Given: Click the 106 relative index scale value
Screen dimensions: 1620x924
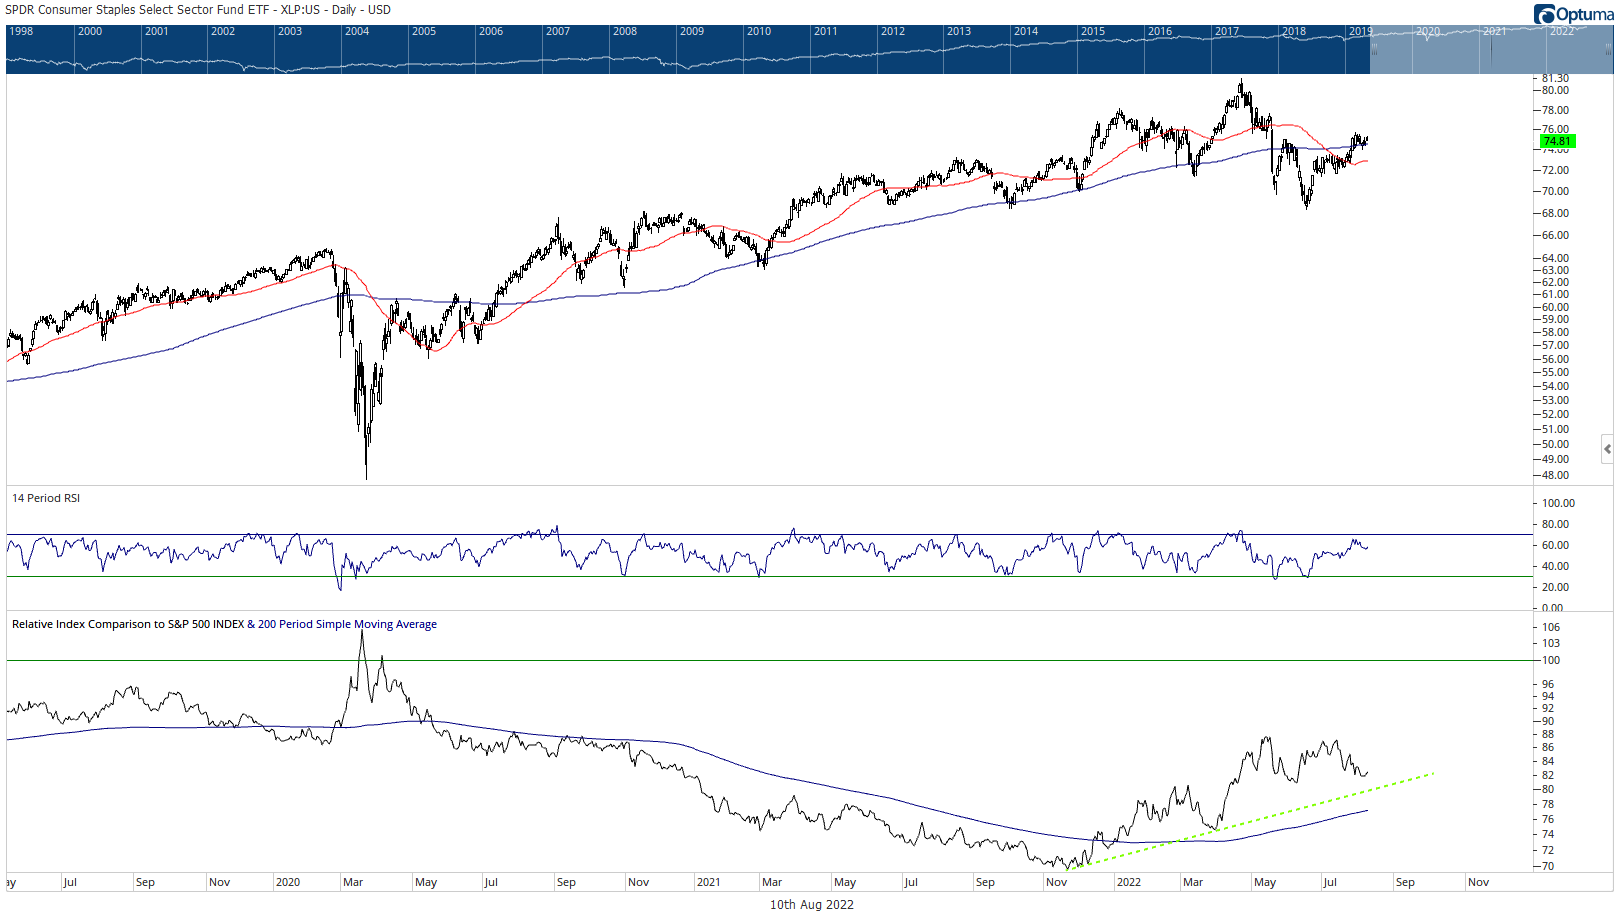Looking at the screenshot, I should [x=1551, y=627].
